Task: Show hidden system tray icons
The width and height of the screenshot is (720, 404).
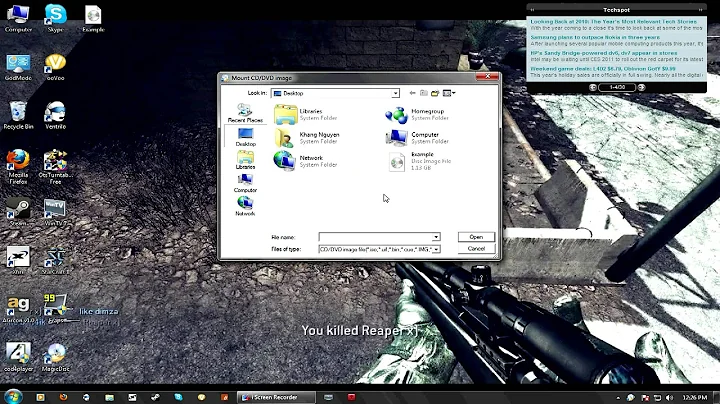Action: 618,398
